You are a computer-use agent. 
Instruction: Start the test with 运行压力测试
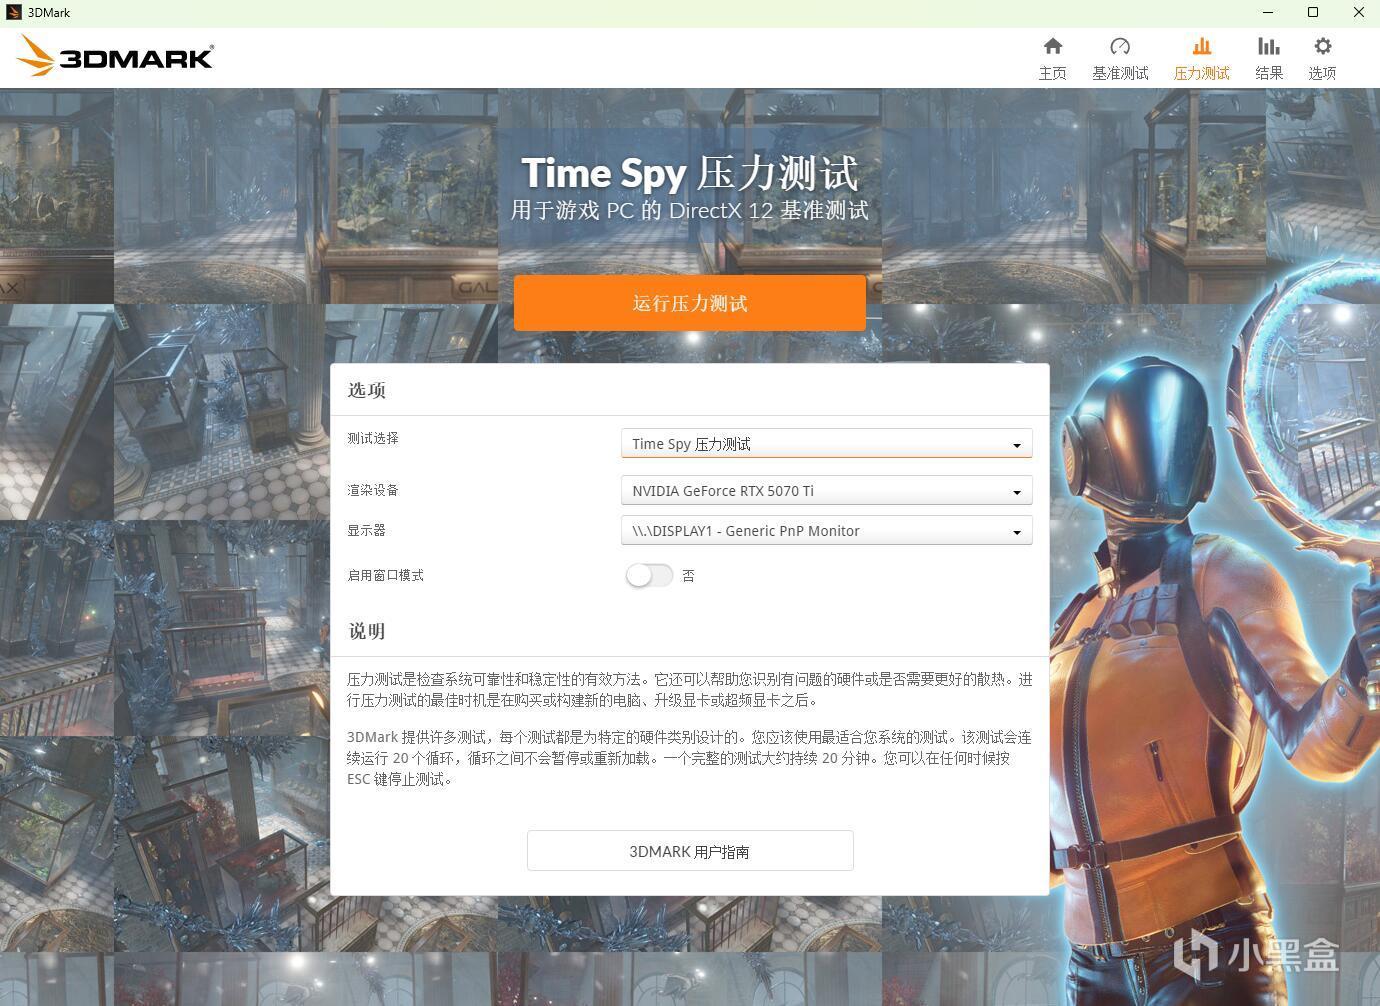(x=690, y=303)
